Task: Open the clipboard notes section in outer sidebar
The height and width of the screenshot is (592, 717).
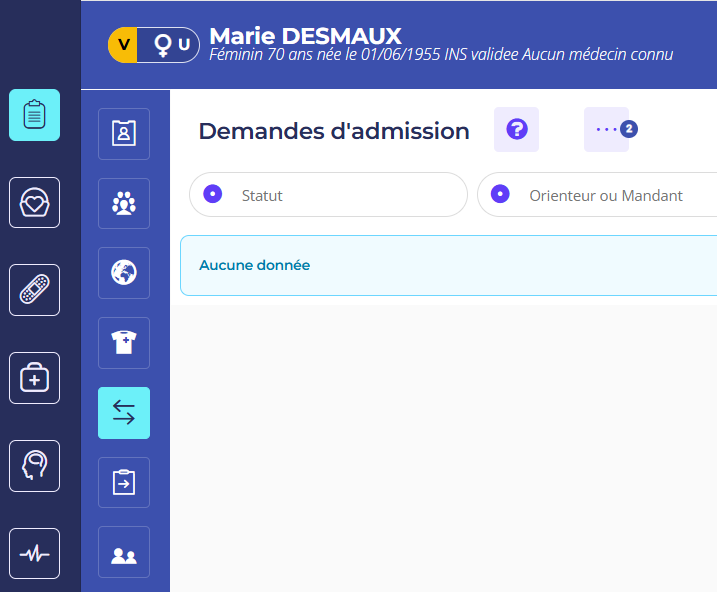Action: coord(34,115)
